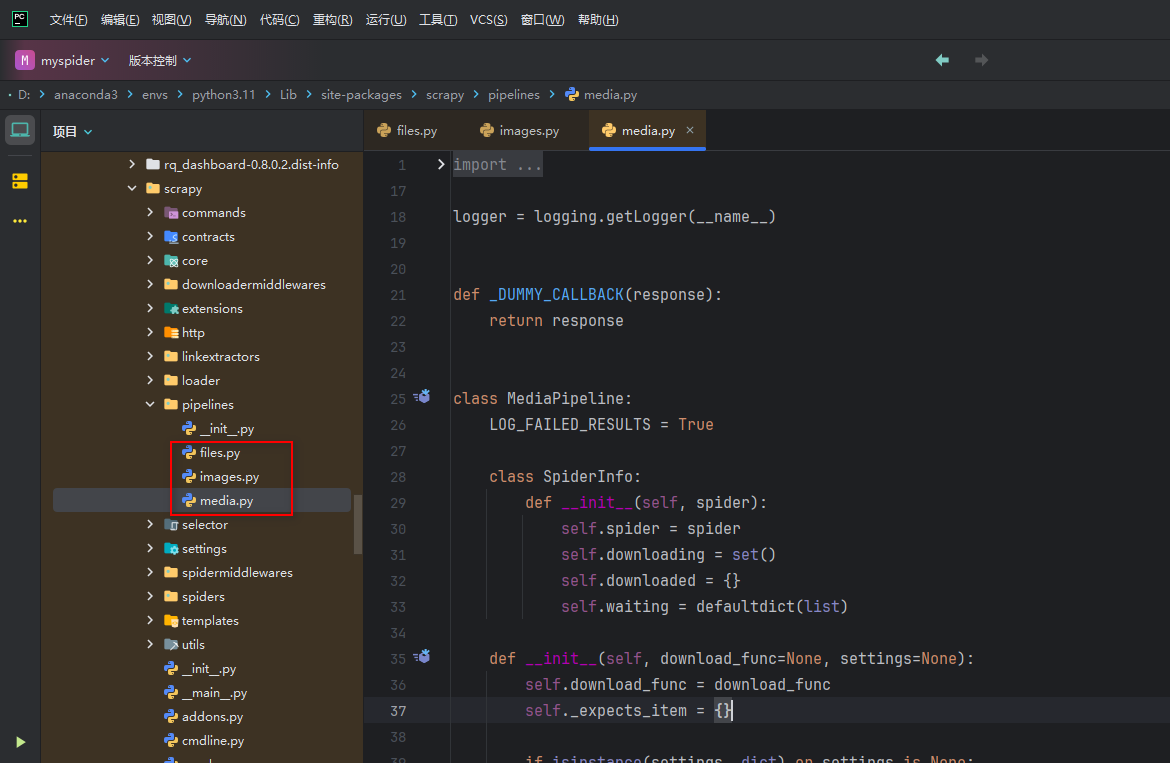Click the gutter marker icon at line 25
1170x763 pixels.
(x=422, y=396)
